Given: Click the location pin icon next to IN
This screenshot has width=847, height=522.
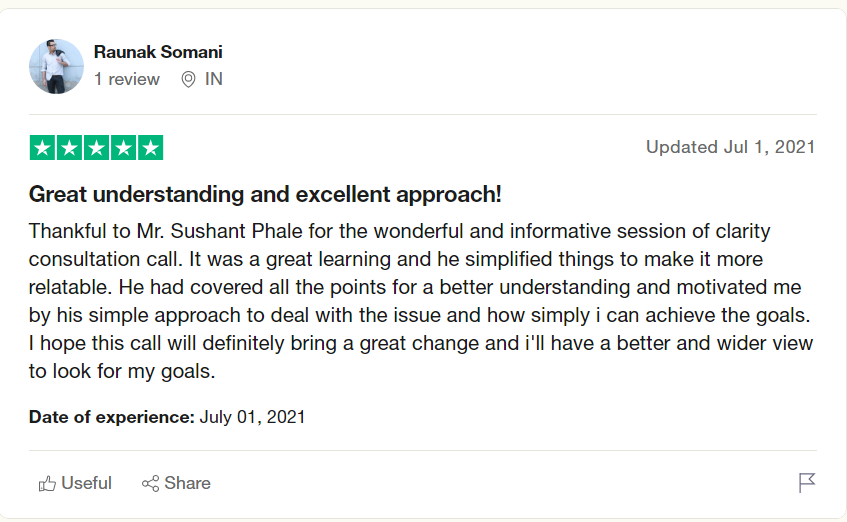Looking at the screenshot, I should (x=188, y=80).
